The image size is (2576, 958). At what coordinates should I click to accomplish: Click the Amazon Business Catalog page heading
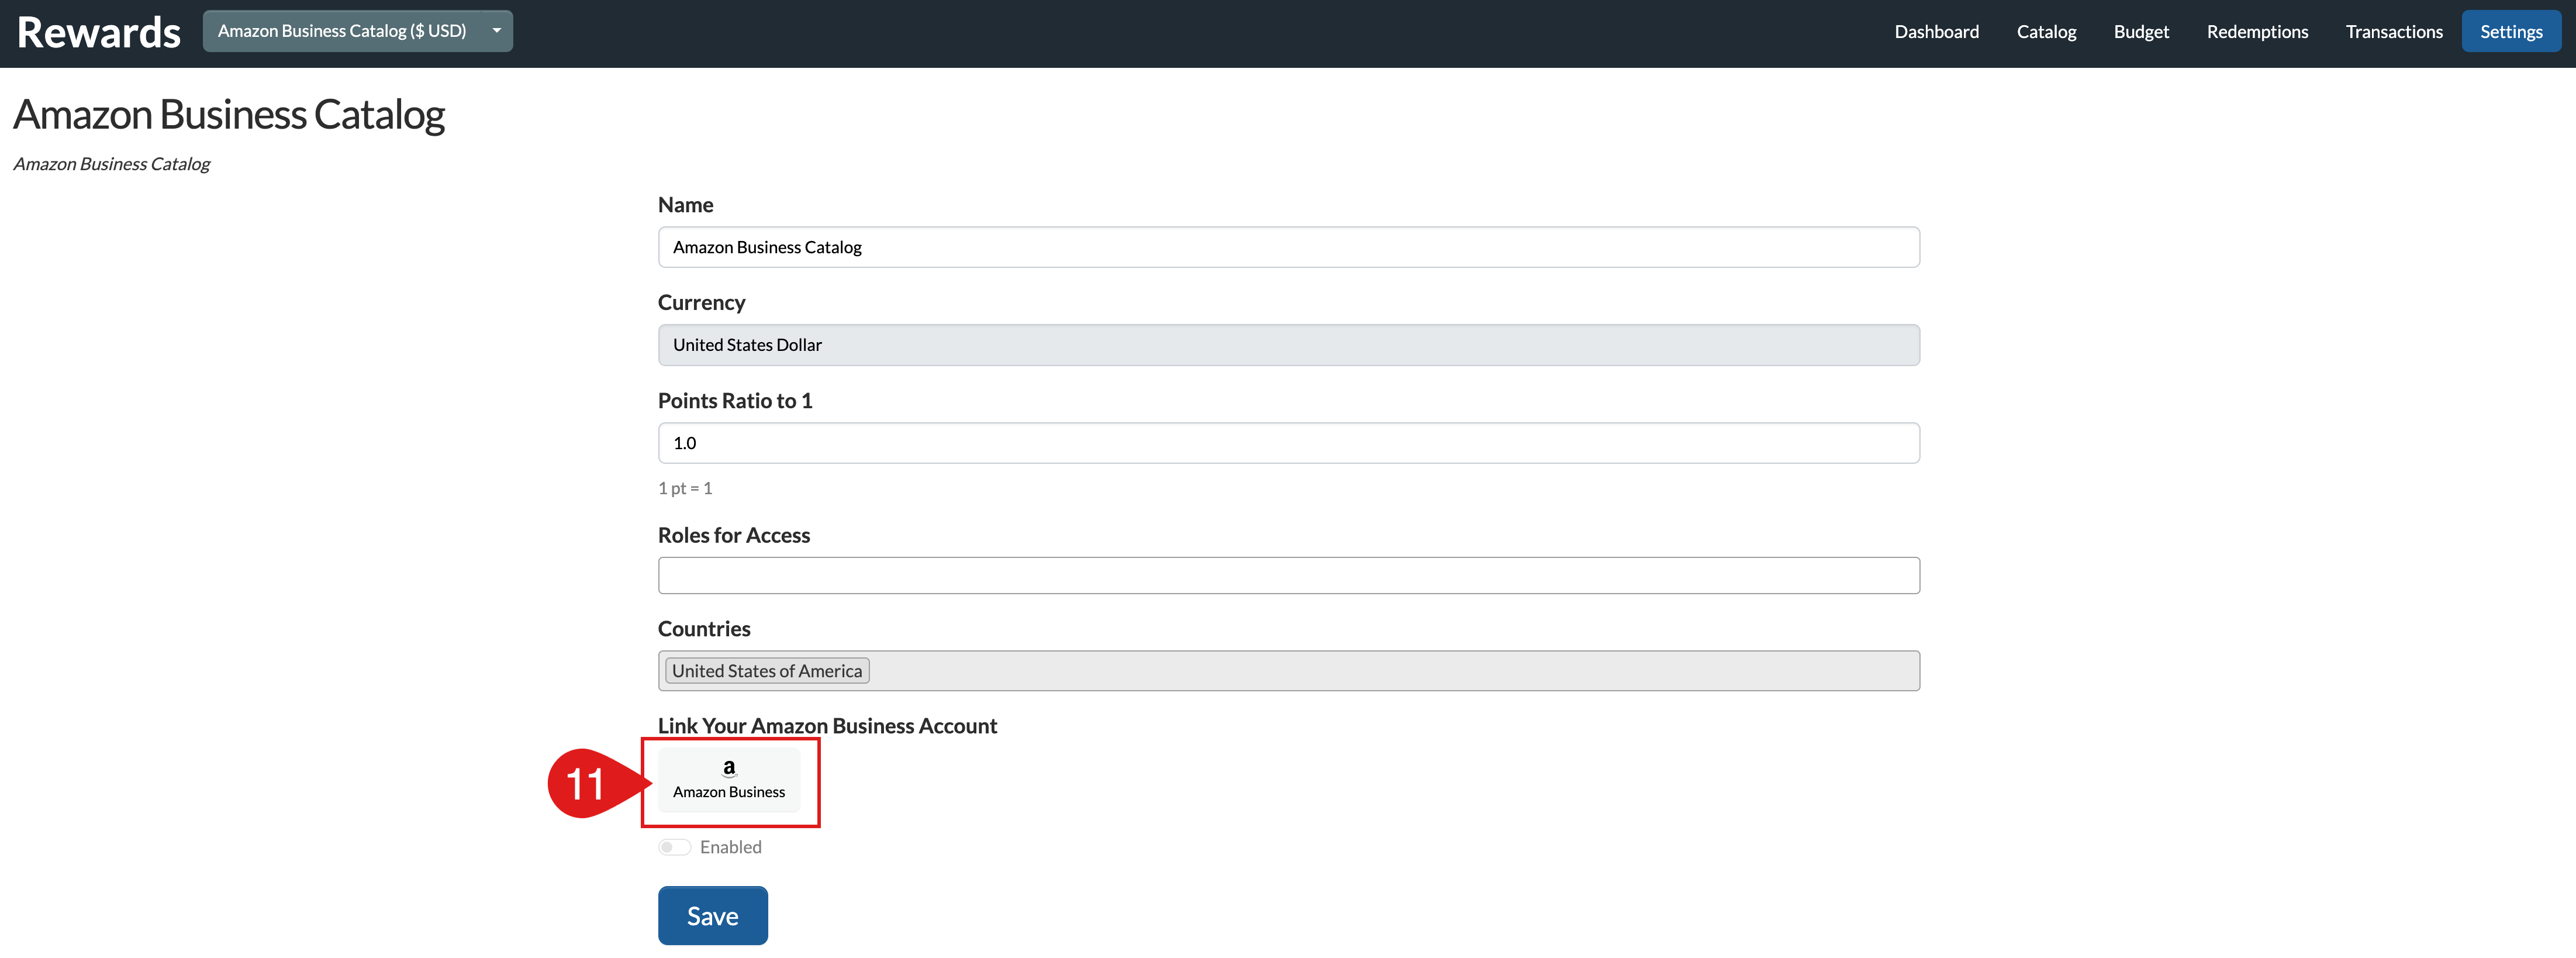229,114
